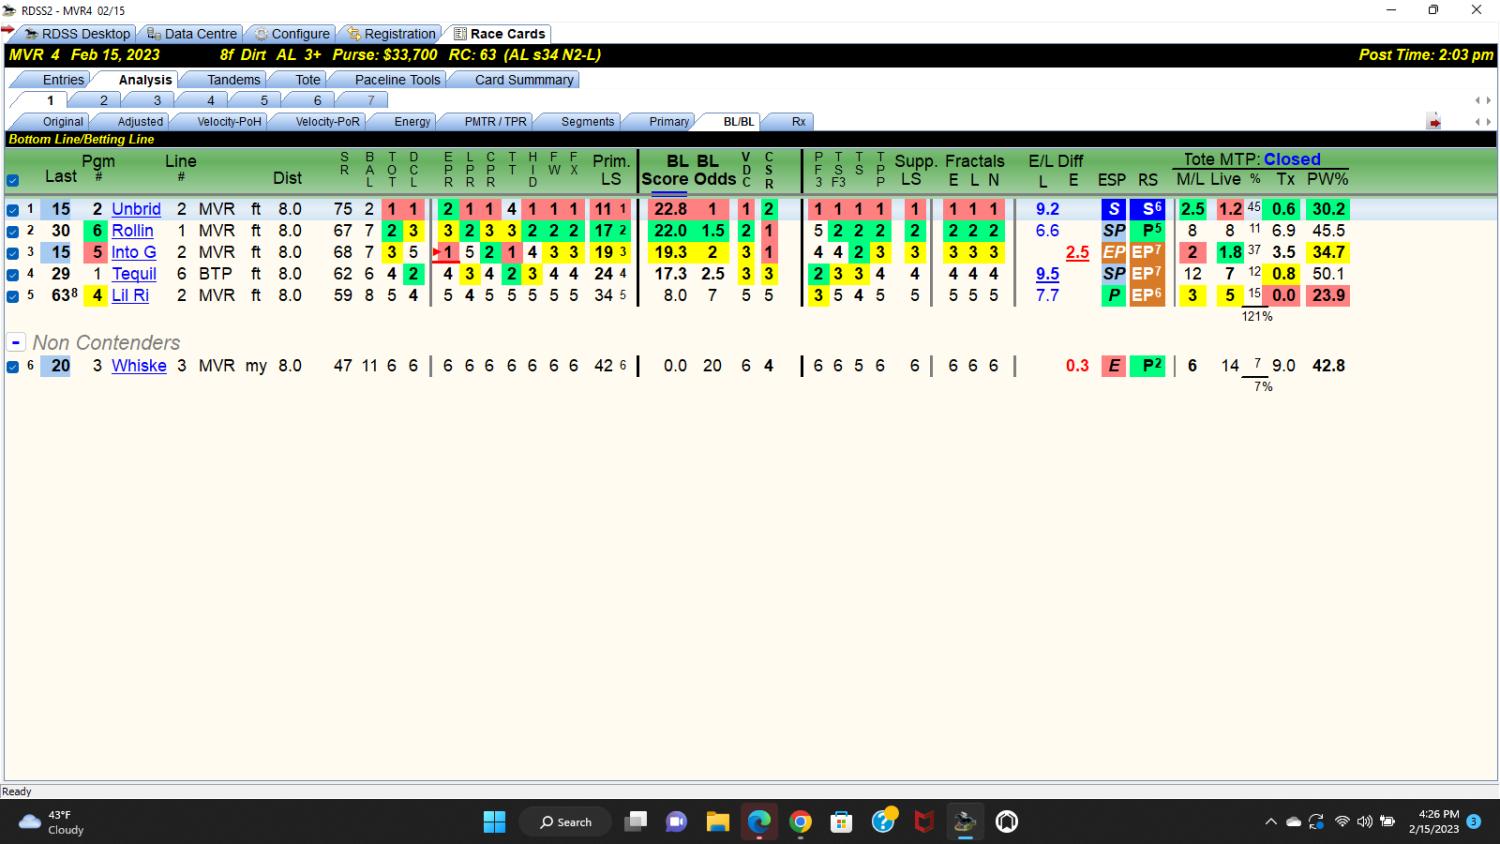Uncheck the checkbox for horse Rollin
Screen dimensions: 1500x844
coord(13,231)
